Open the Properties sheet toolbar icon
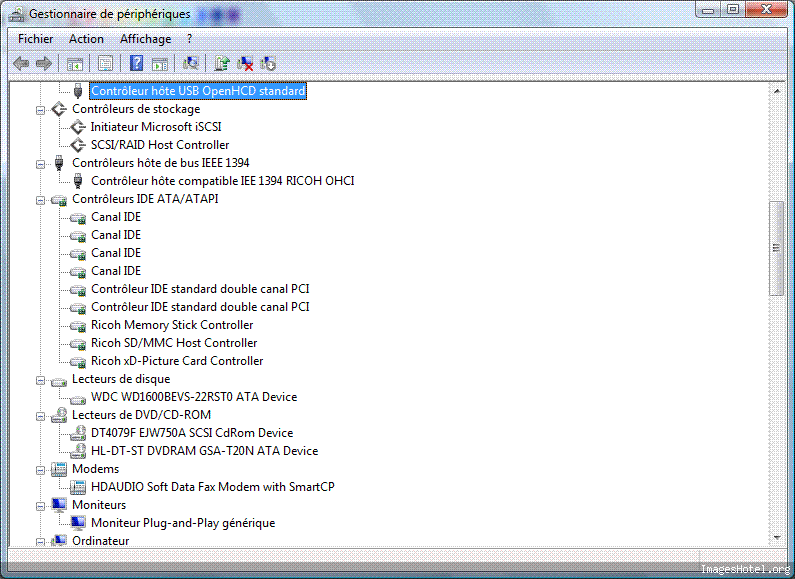 pos(105,64)
